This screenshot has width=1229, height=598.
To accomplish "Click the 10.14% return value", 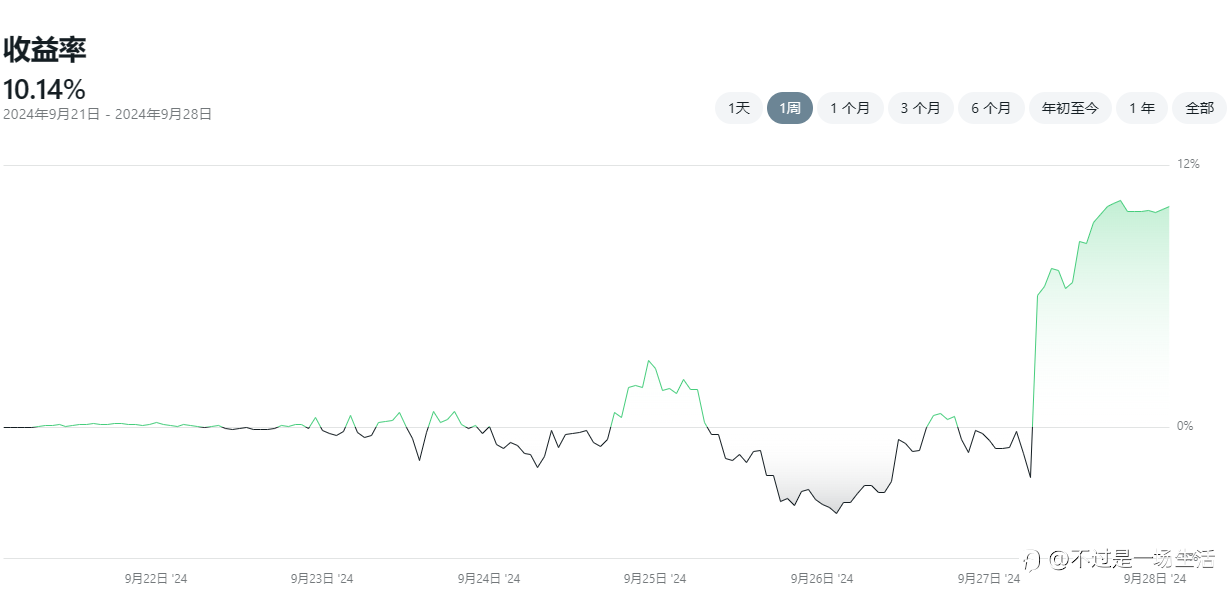I will (44, 89).
